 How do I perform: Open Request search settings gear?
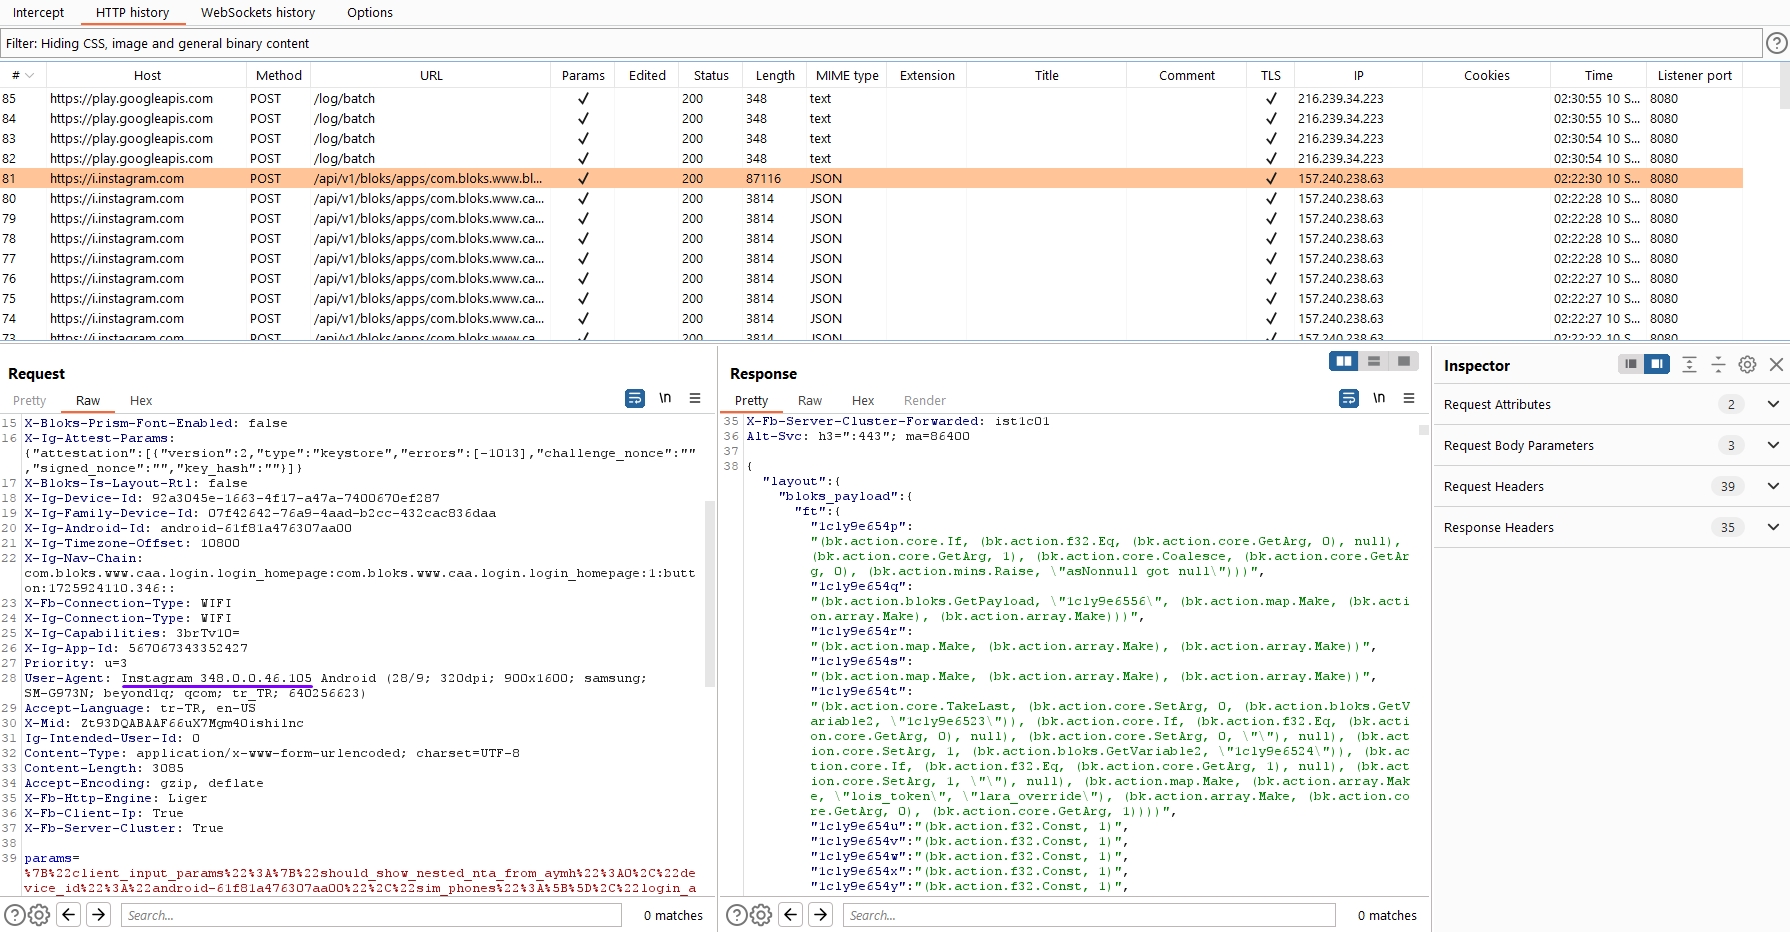click(39, 915)
